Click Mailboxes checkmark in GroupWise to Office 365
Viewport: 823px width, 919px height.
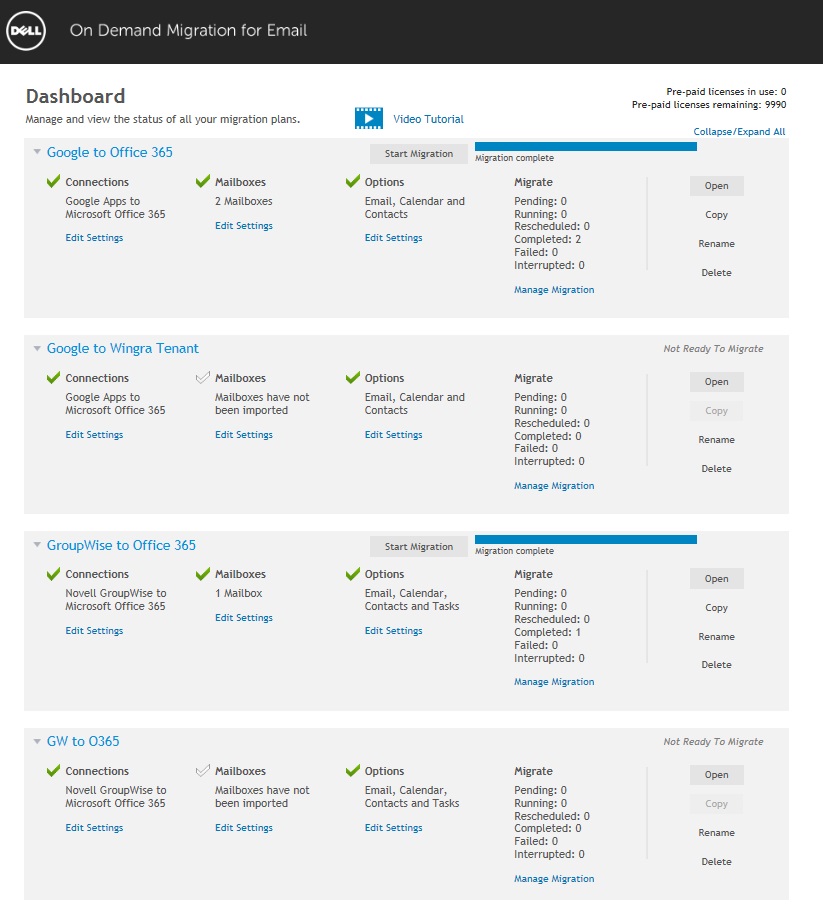(x=203, y=574)
